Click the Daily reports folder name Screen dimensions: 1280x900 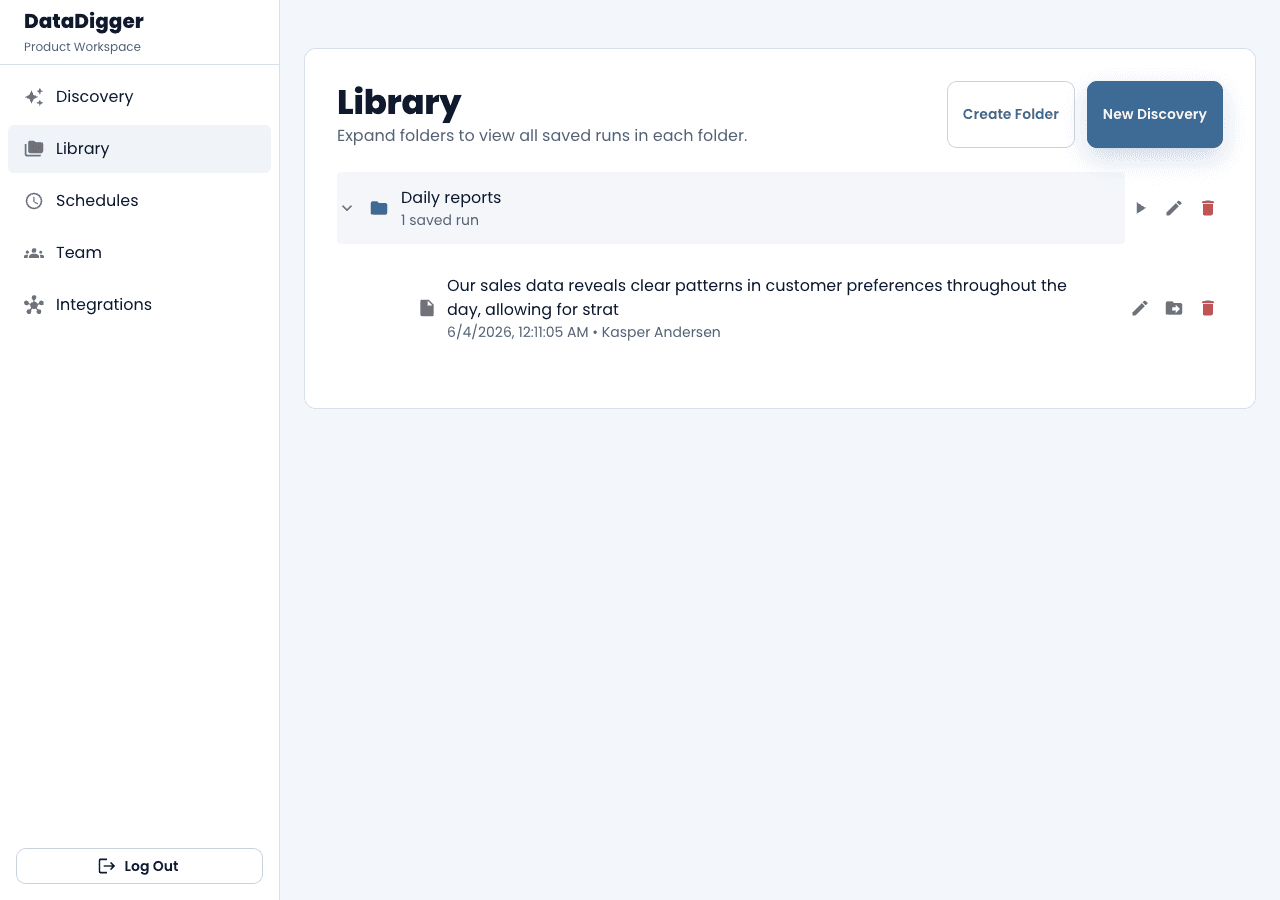coord(451,198)
